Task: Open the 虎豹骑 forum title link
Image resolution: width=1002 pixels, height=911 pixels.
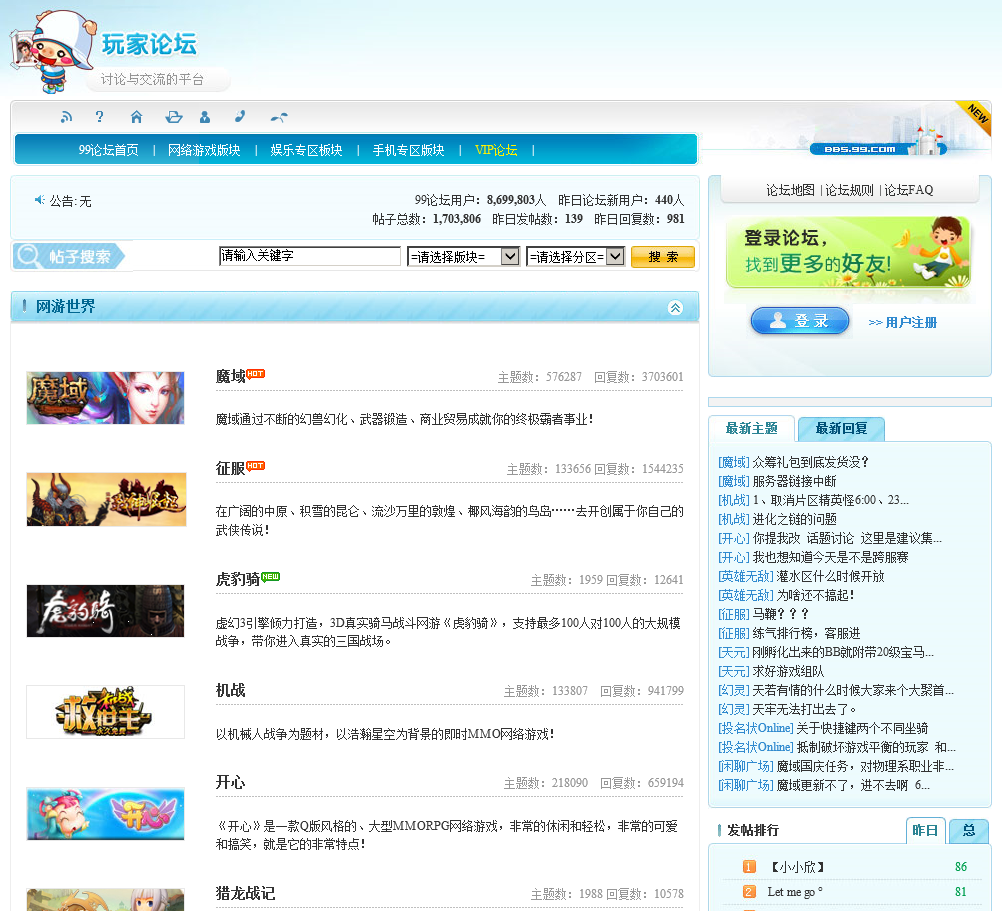Action: point(238,579)
